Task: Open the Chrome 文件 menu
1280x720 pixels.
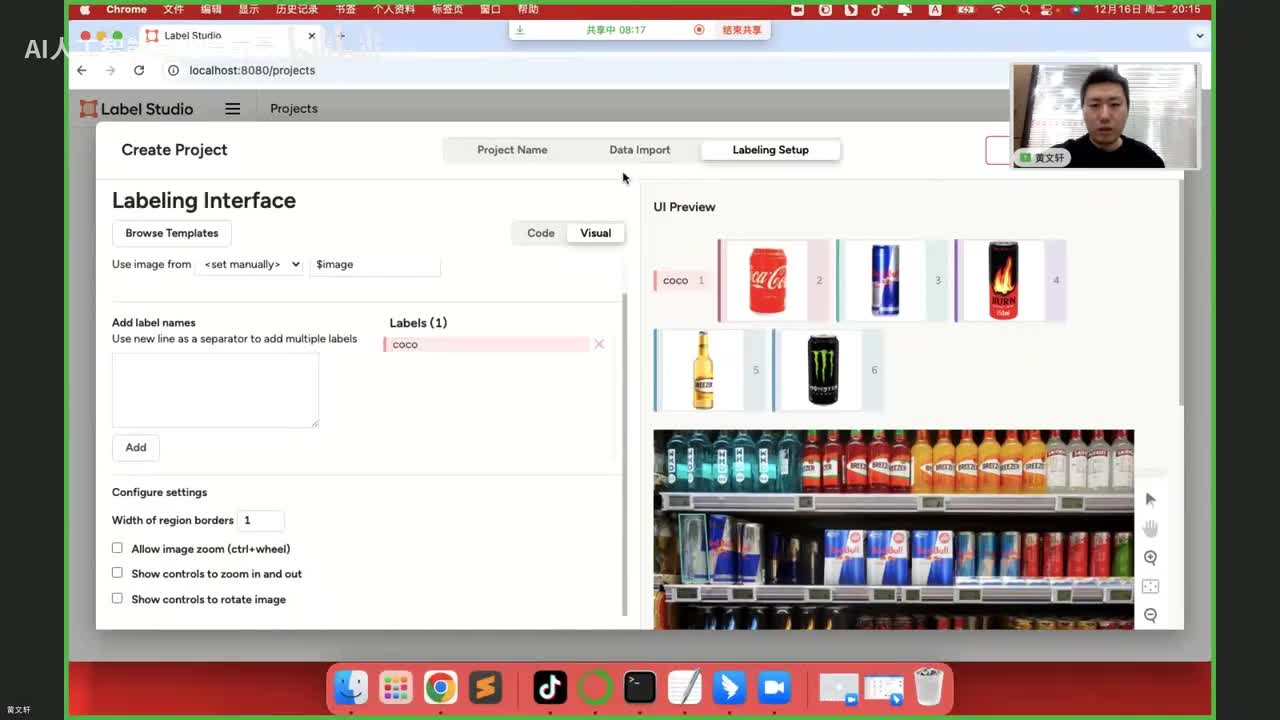Action: click(173, 9)
